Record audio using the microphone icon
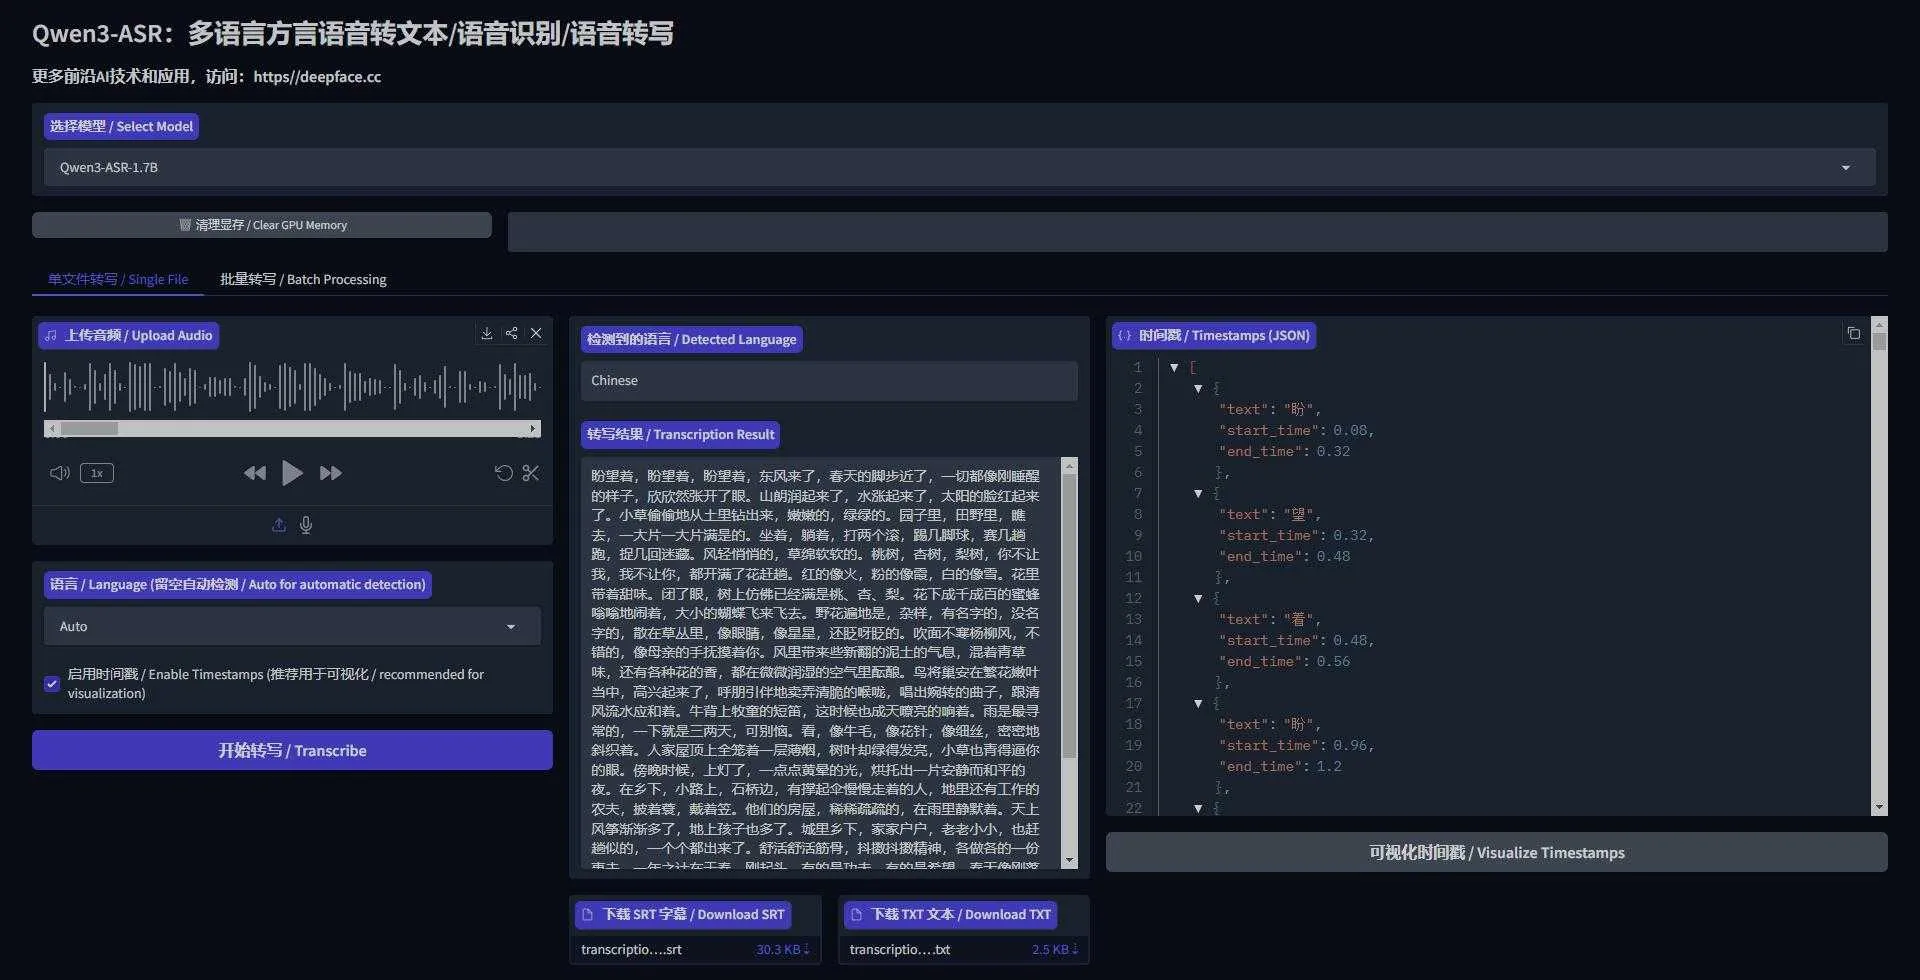 (x=306, y=524)
